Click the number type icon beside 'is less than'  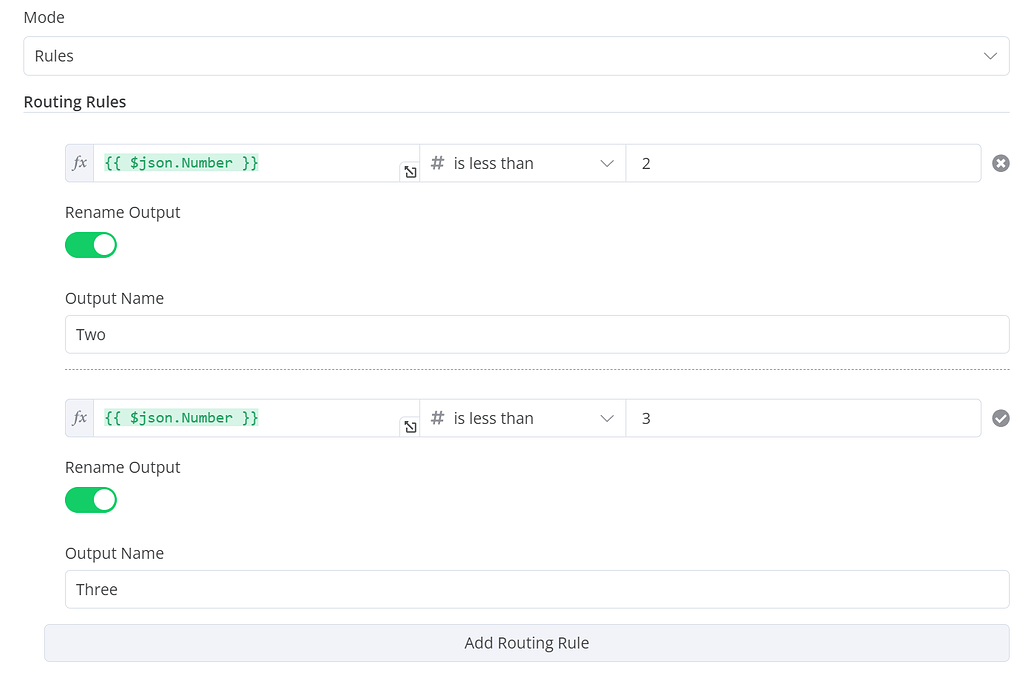437,162
